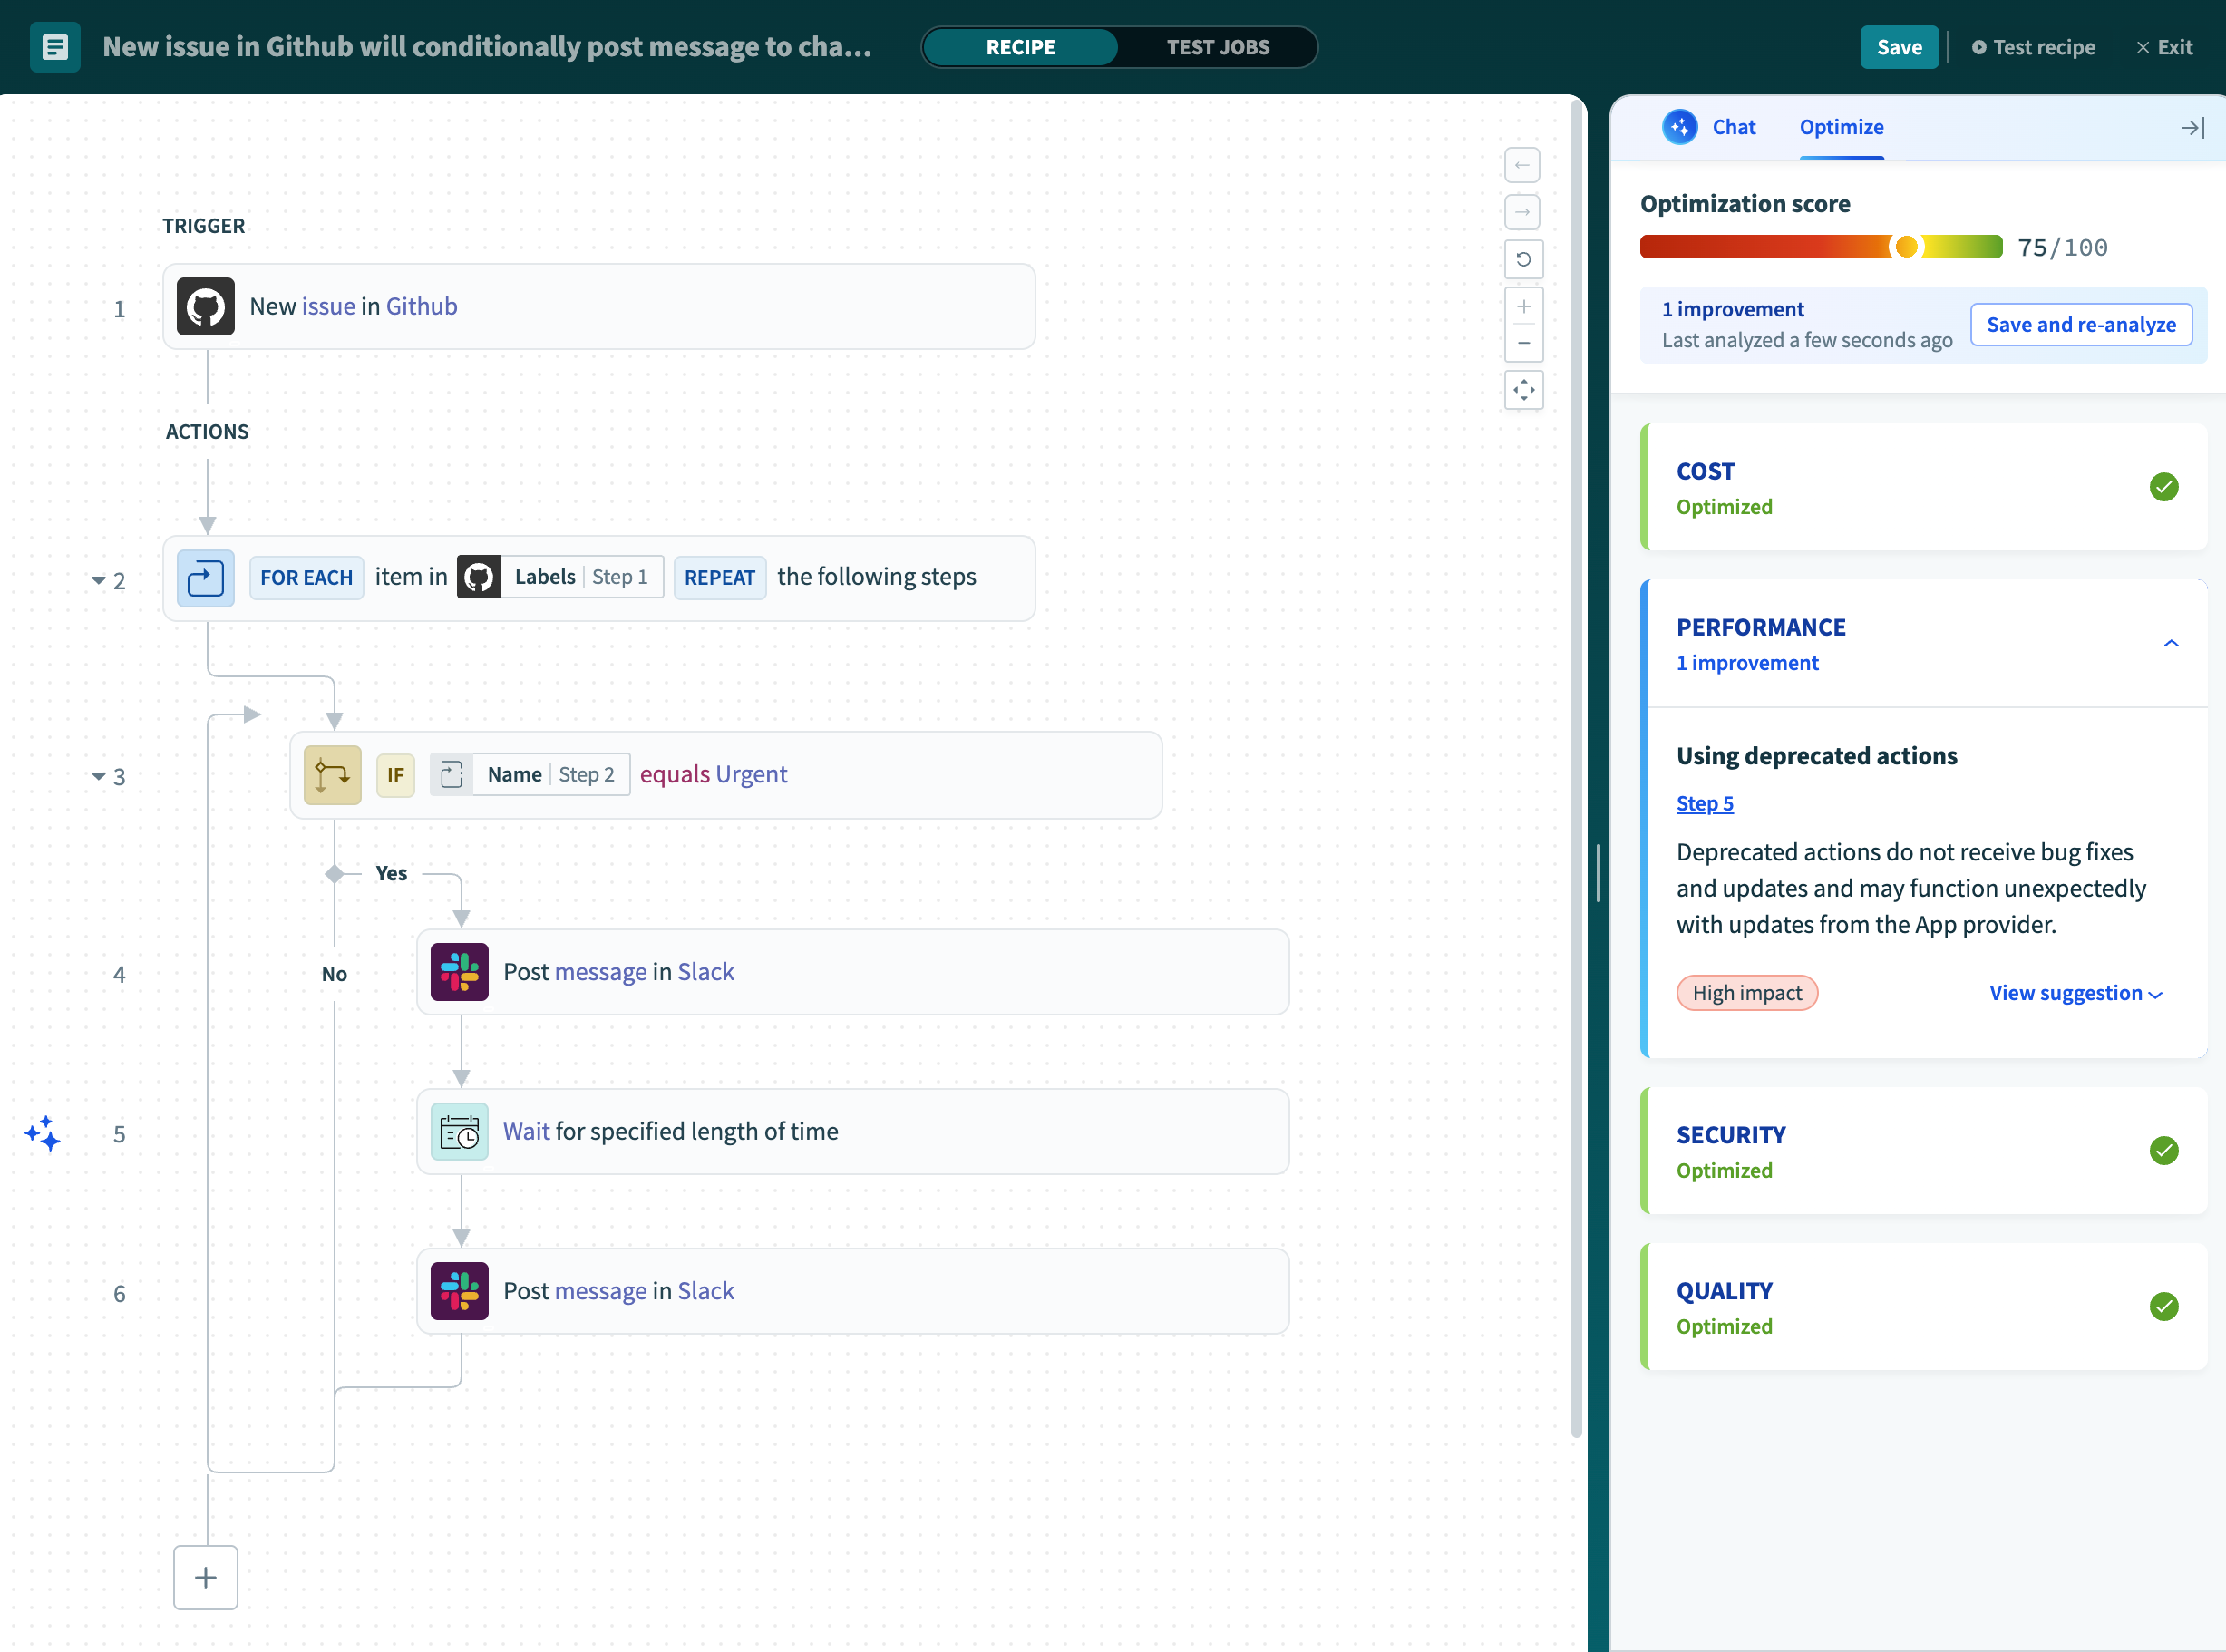Image resolution: width=2226 pixels, height=1652 pixels.
Task: Open the Chat tab in the side panel
Action: (x=1733, y=126)
